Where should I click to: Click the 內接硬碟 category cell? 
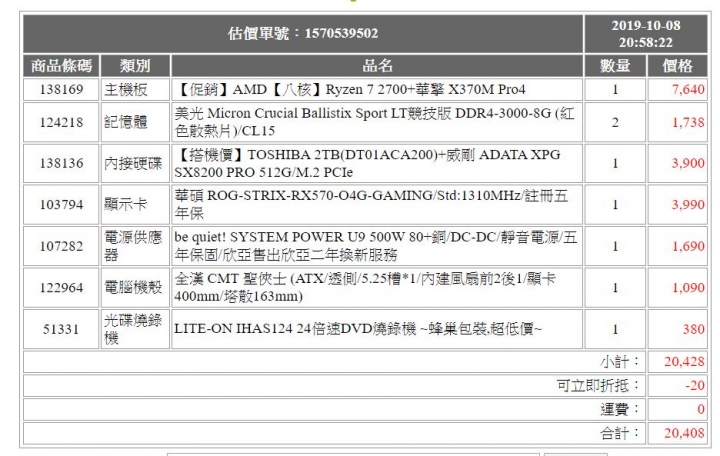133,163
